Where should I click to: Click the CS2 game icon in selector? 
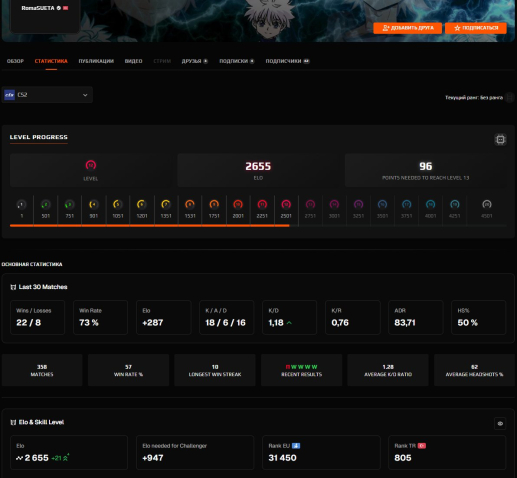[9, 95]
